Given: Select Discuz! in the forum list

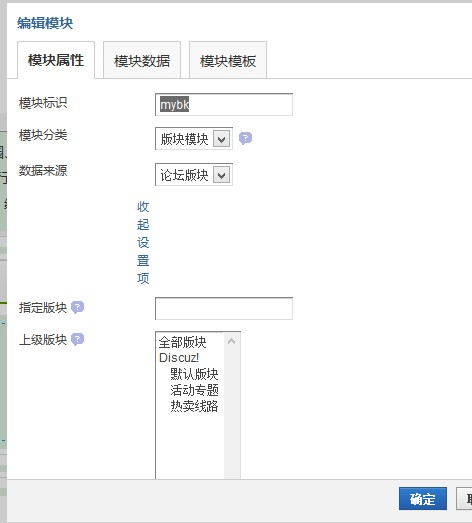Looking at the screenshot, I should click(179, 358).
